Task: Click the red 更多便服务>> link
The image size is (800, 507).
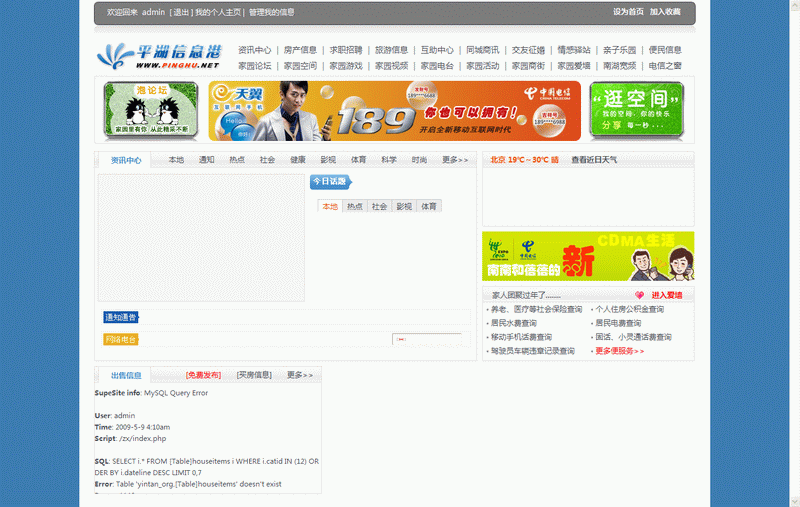Action: click(620, 350)
